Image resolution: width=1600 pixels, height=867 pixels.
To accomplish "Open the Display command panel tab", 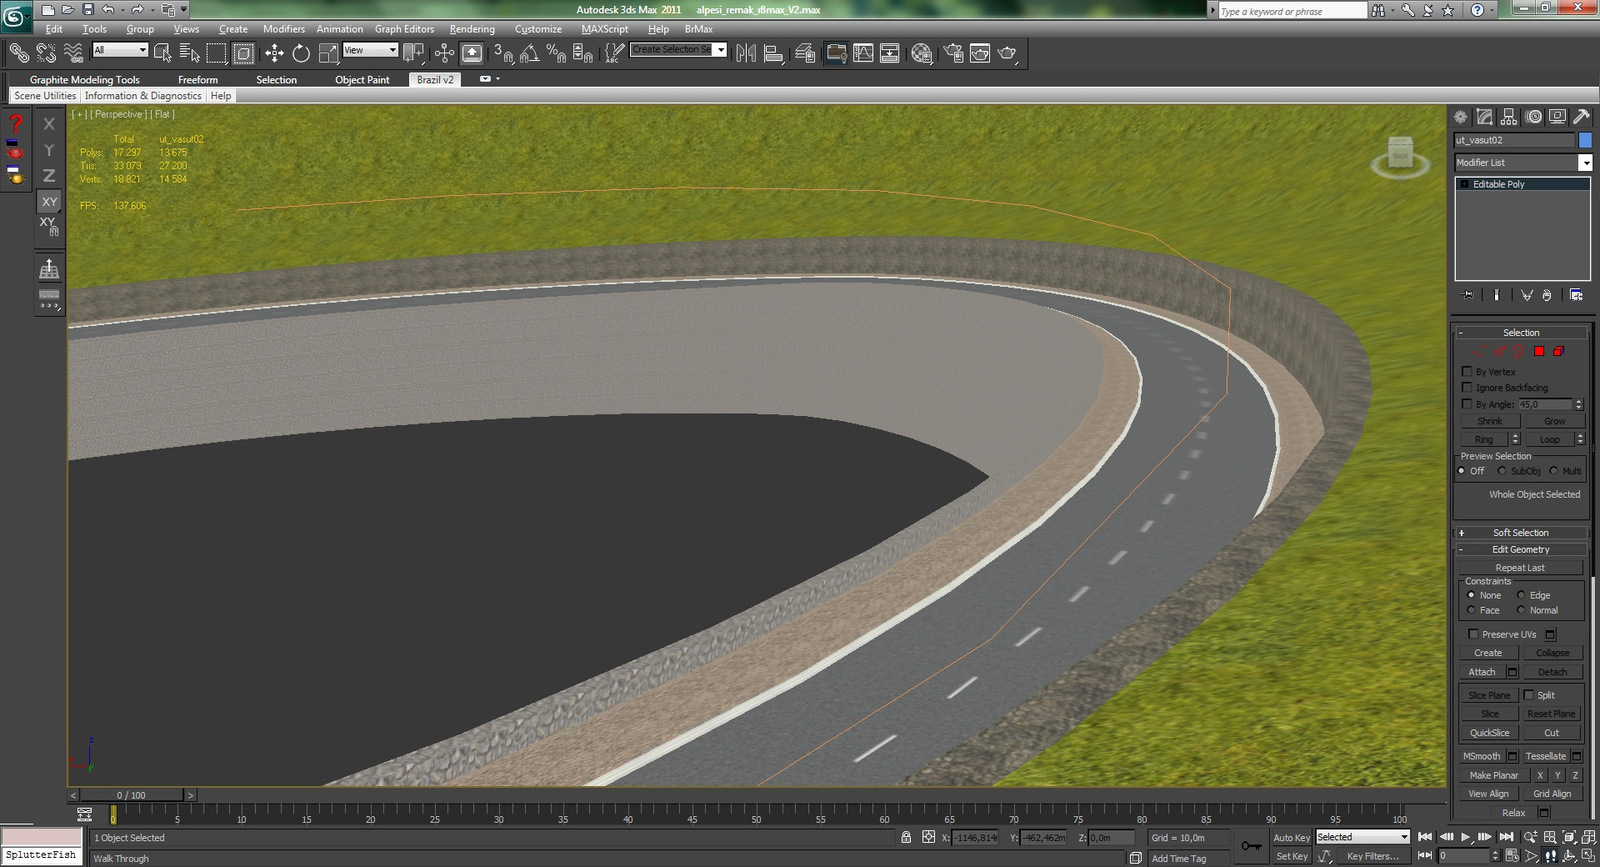I will point(1558,117).
